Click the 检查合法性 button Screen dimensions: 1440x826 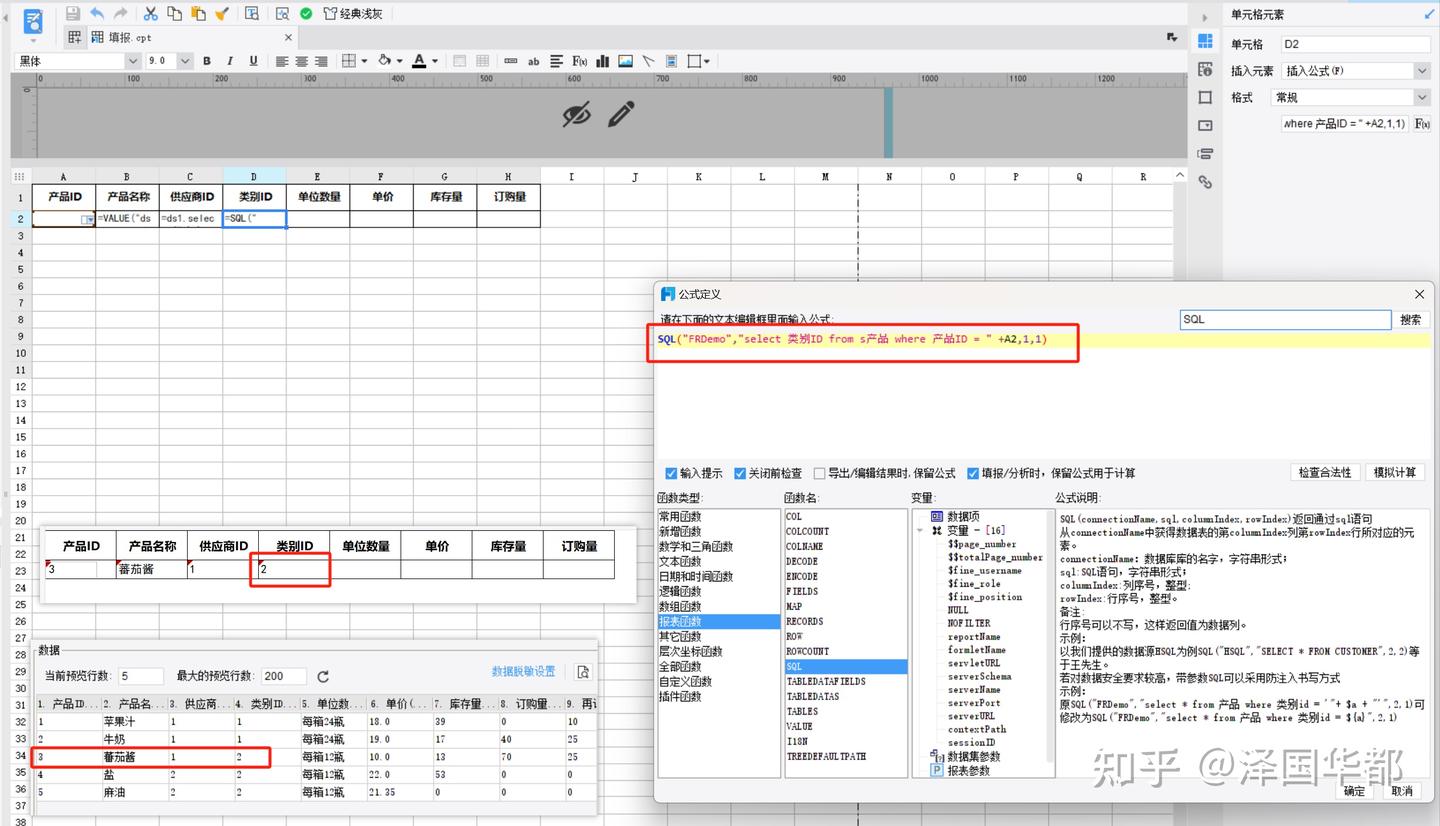coord(1325,472)
